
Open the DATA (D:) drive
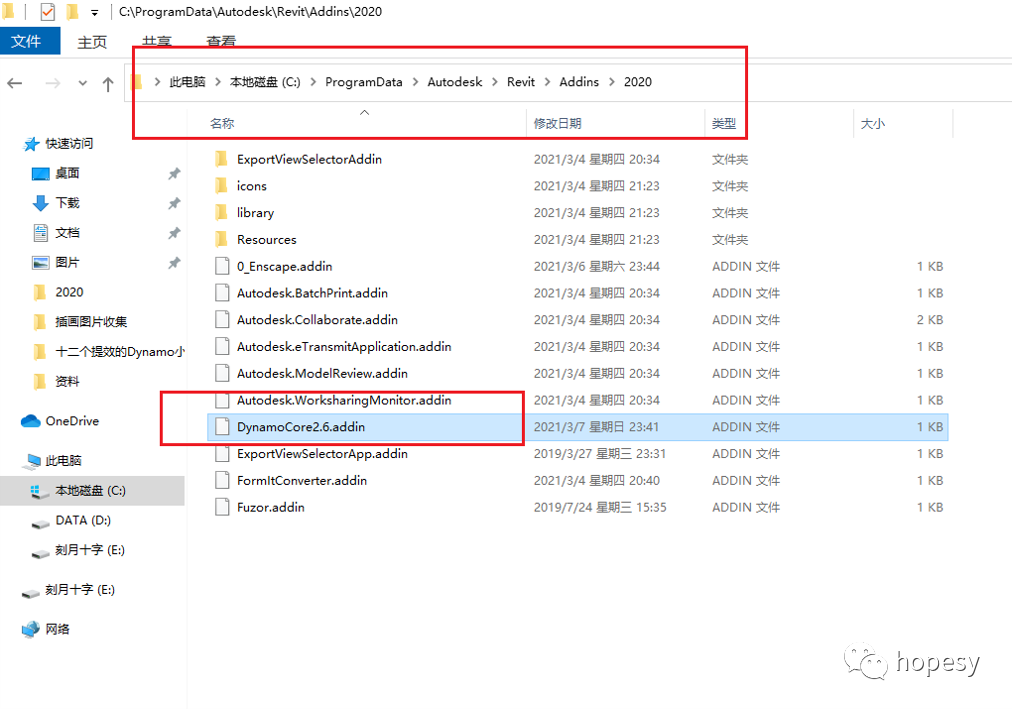click(83, 520)
